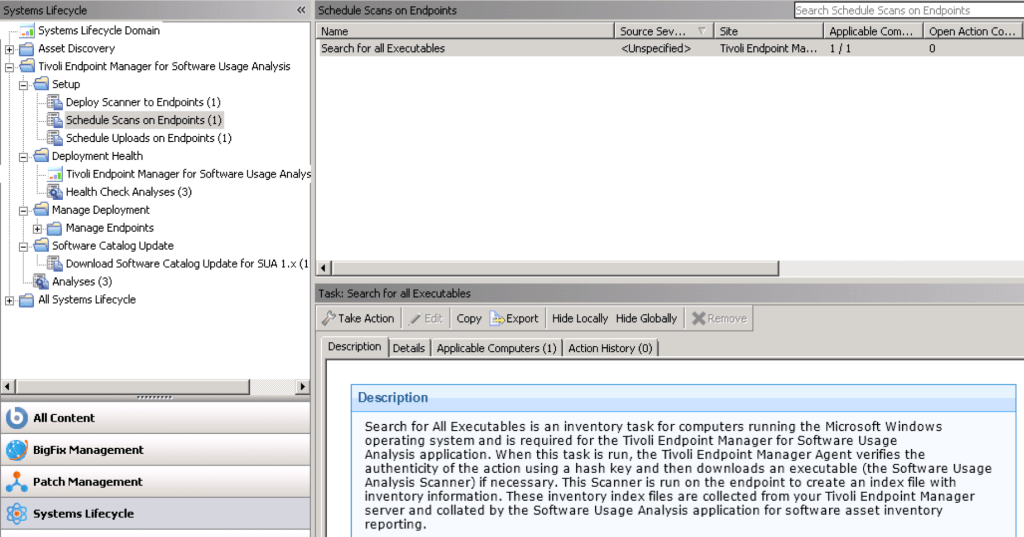
Task: Expand the All Systems Lifecycle node
Action: (10, 300)
